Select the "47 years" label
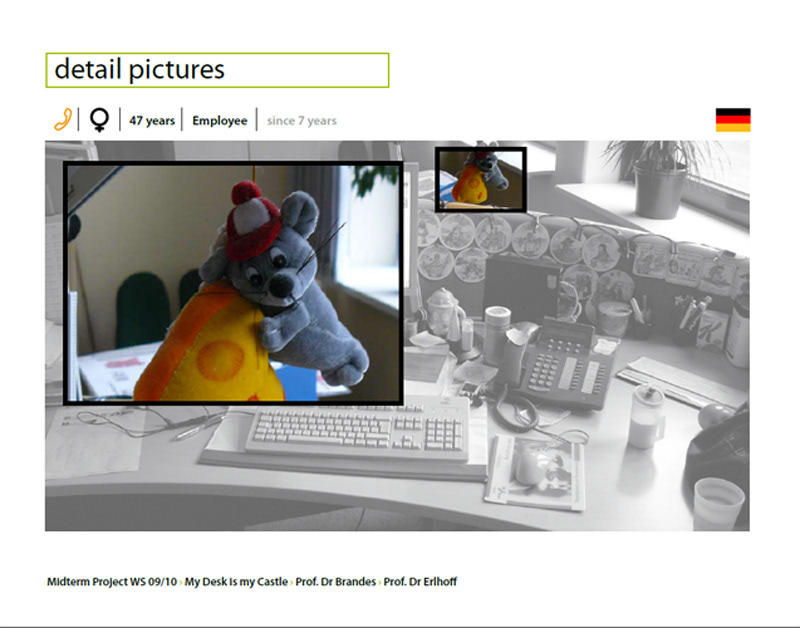800x628 pixels. pos(152,121)
